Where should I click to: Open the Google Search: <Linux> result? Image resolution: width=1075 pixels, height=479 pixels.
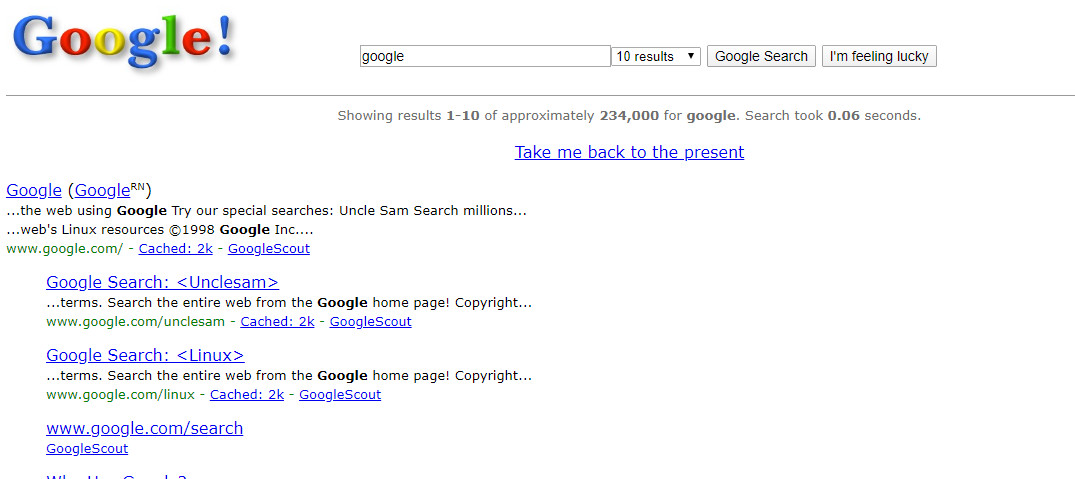pos(145,355)
